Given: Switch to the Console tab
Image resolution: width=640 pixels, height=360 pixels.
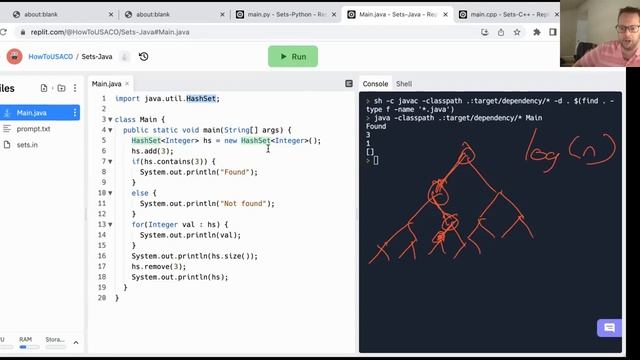Looking at the screenshot, I should click(375, 84).
